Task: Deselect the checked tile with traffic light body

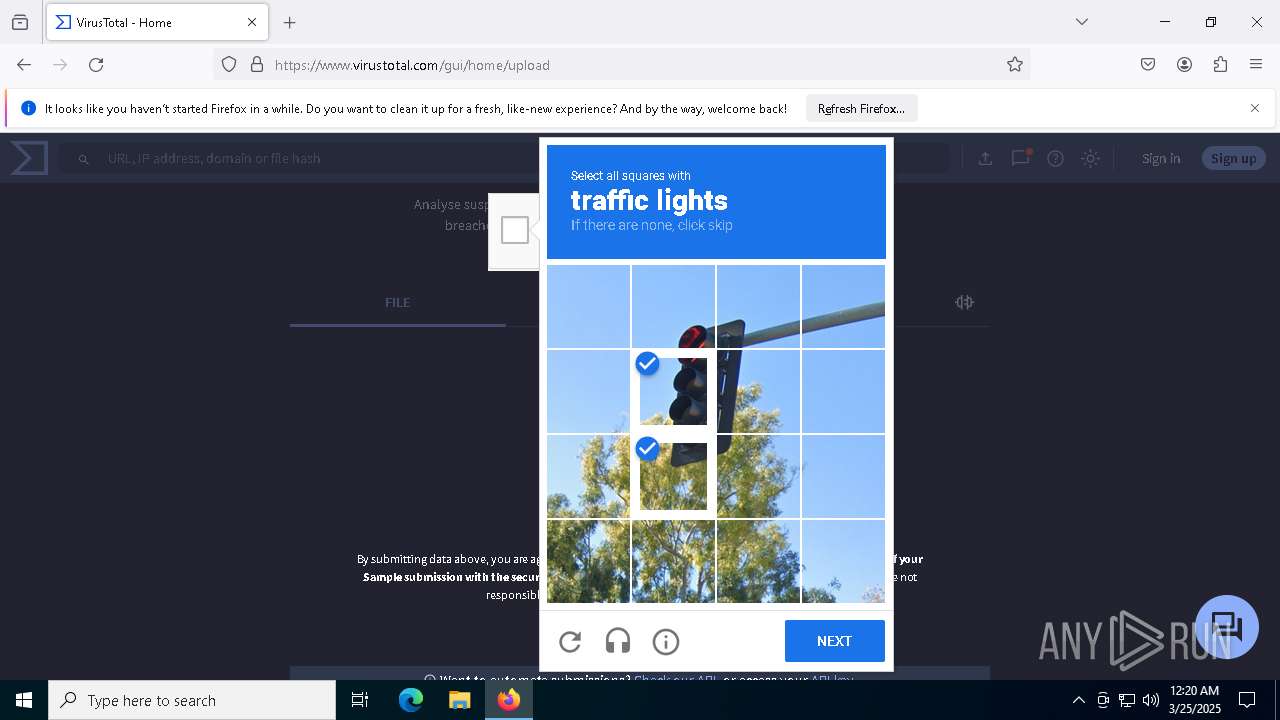Action: coord(674,391)
